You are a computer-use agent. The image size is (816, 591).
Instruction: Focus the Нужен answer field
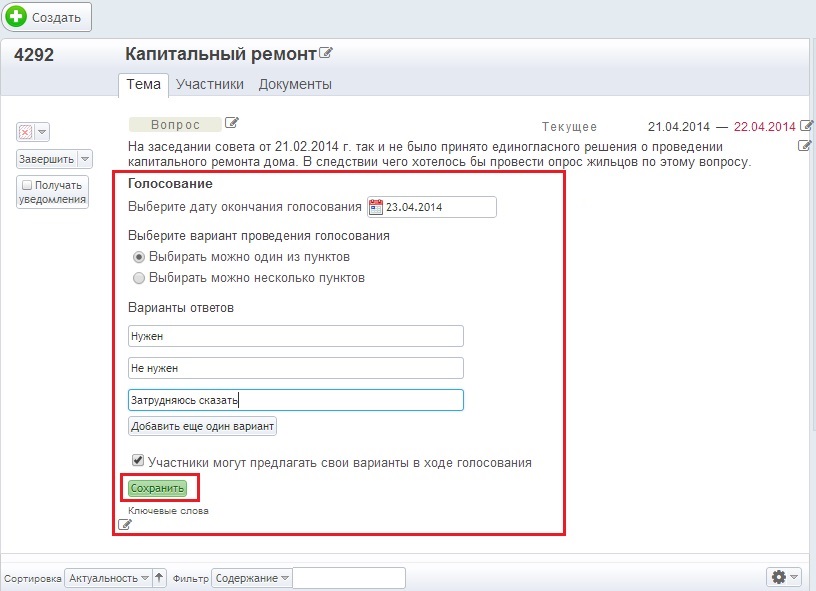tap(296, 336)
